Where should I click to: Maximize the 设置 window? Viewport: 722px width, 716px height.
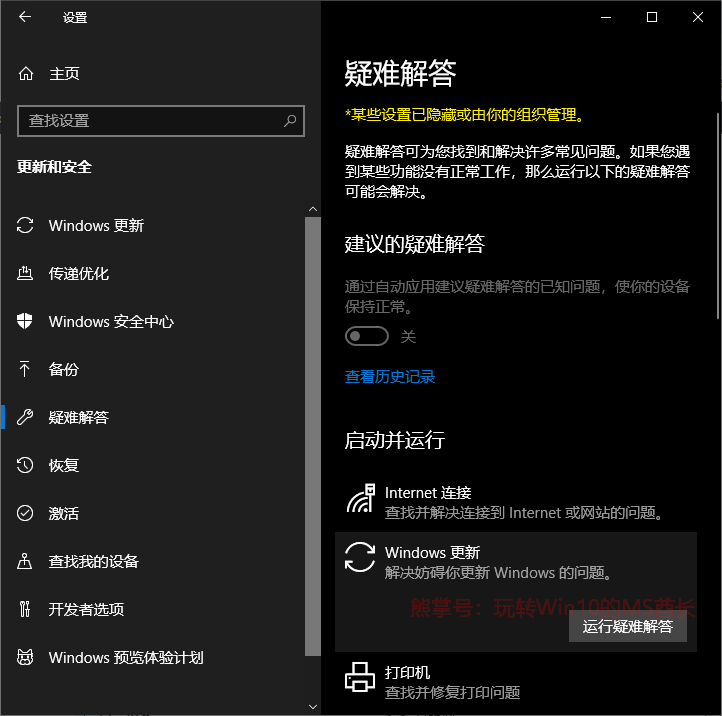coord(652,17)
